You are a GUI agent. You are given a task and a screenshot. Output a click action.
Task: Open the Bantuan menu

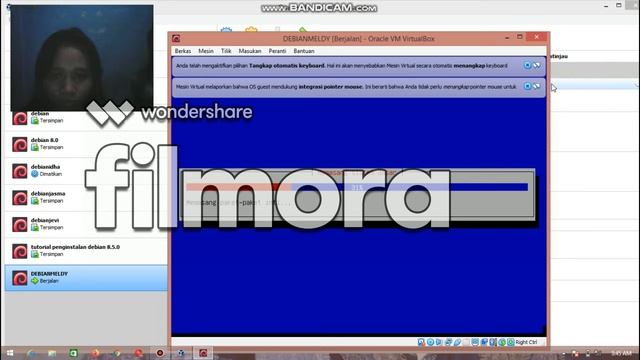coord(304,51)
